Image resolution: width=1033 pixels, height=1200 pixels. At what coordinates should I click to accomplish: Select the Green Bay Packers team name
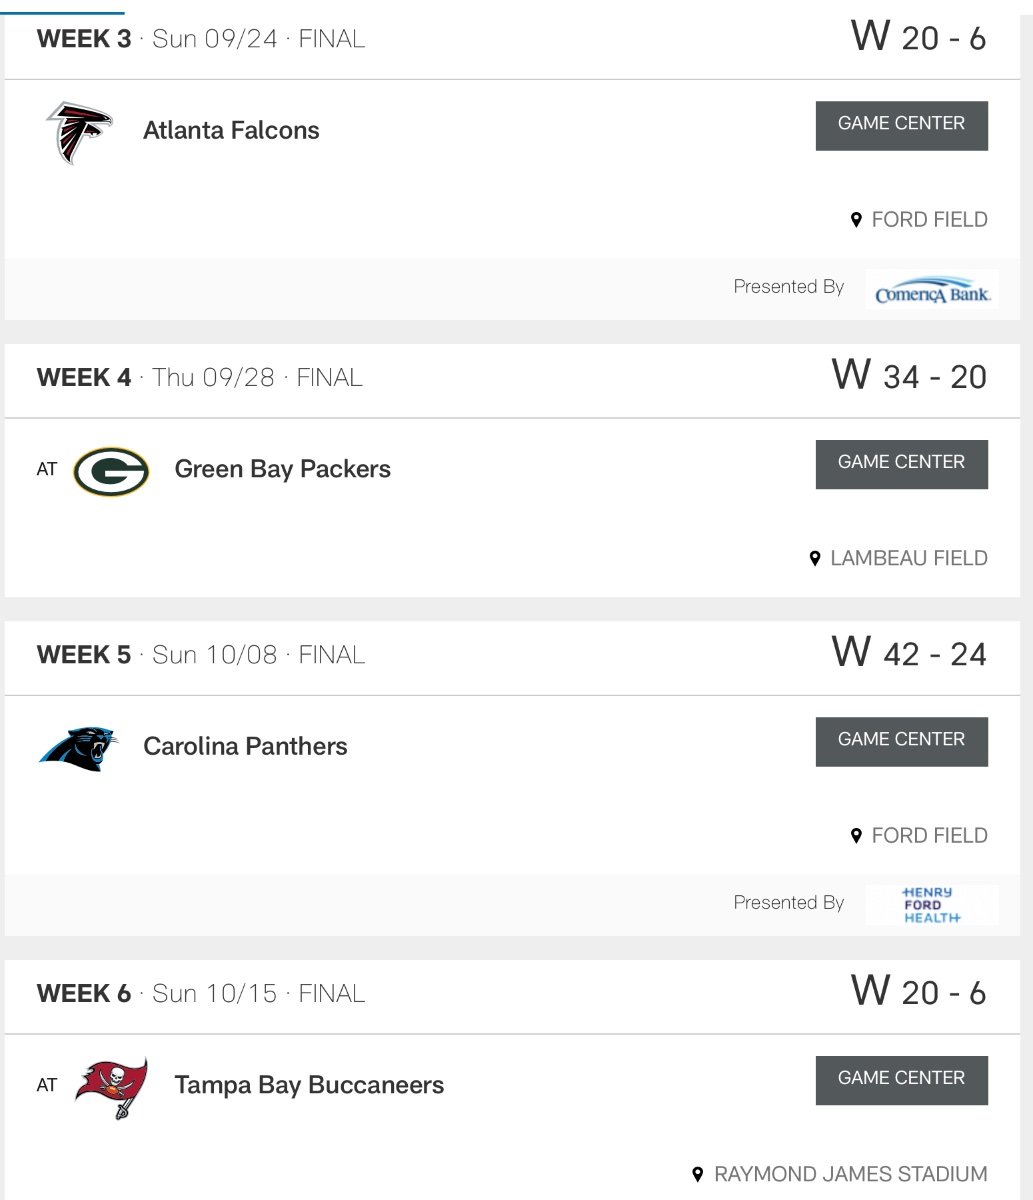tap(282, 470)
